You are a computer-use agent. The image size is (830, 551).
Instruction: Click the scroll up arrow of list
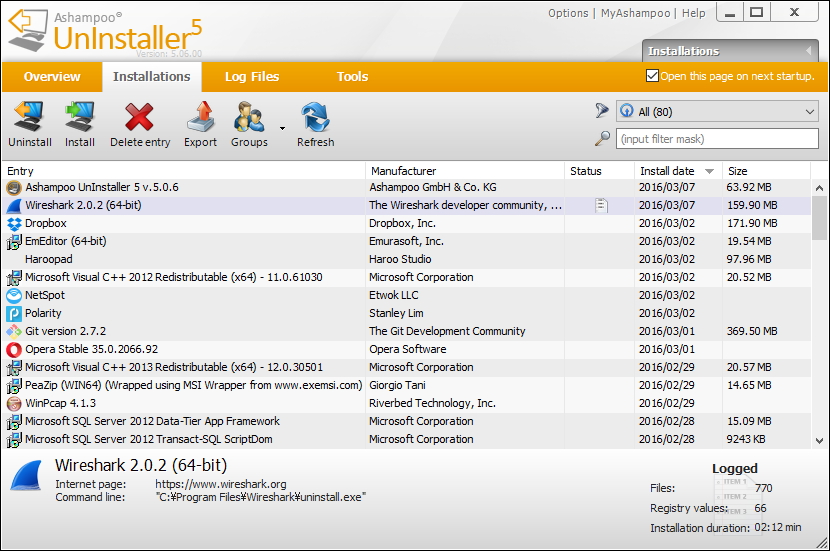(x=819, y=188)
